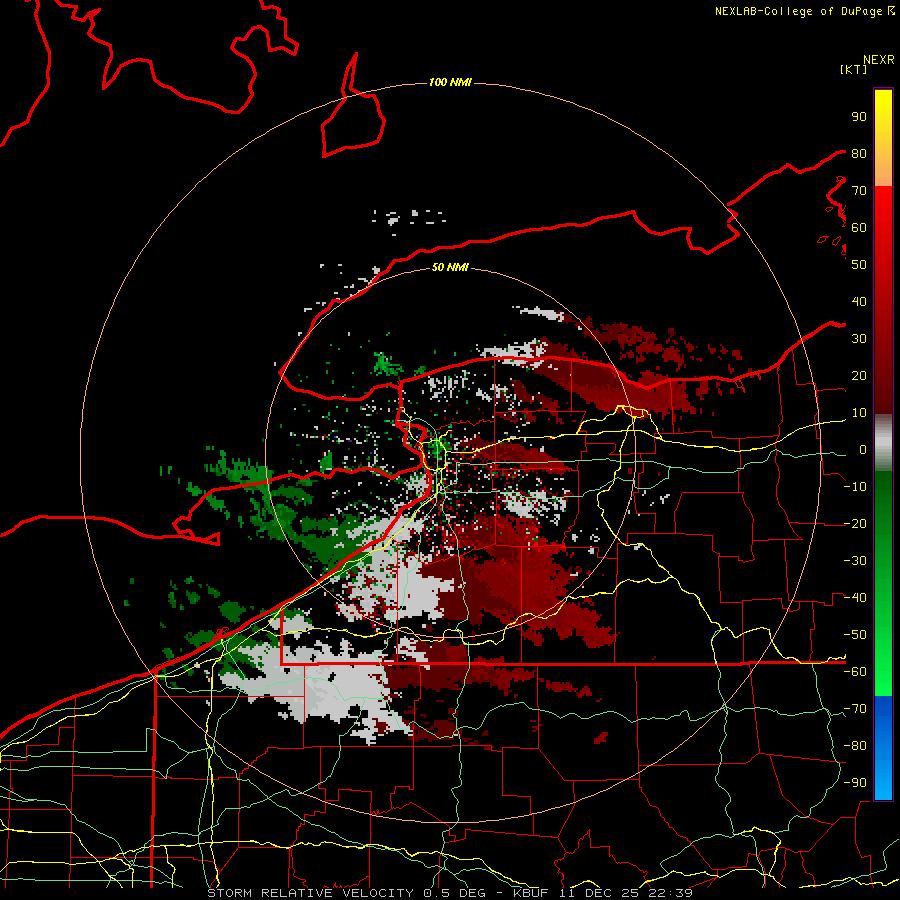
Task: Click the -30 value on the velocity scale
Action: tap(855, 561)
